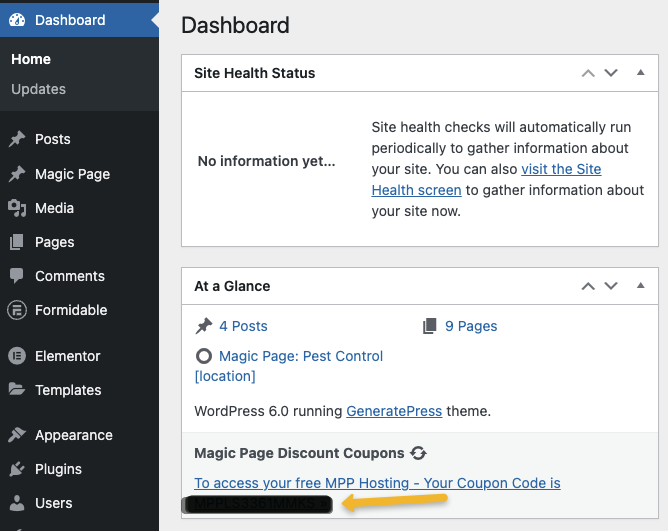The width and height of the screenshot is (668, 531).
Task: Move Site Health Status widget up
Action: click(x=588, y=73)
